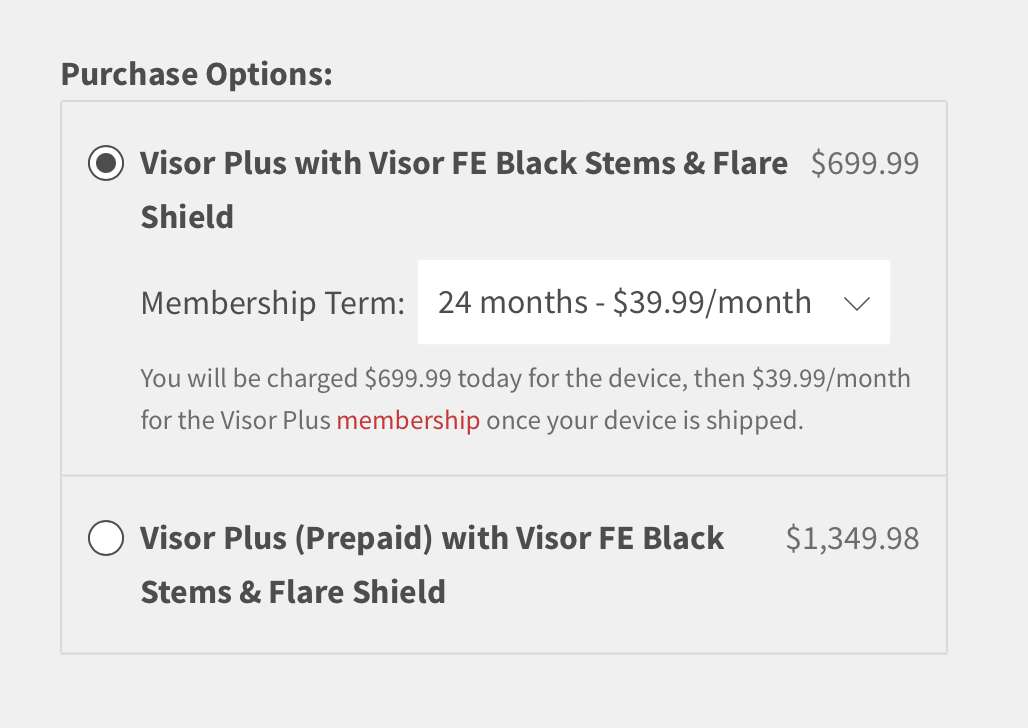1028x728 pixels.
Task: Click the word "Shield" under the first option
Action: pos(187,216)
